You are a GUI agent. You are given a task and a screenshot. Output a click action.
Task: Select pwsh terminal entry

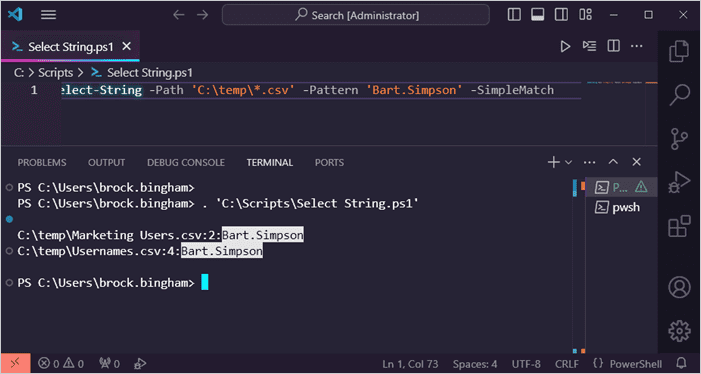(621, 207)
